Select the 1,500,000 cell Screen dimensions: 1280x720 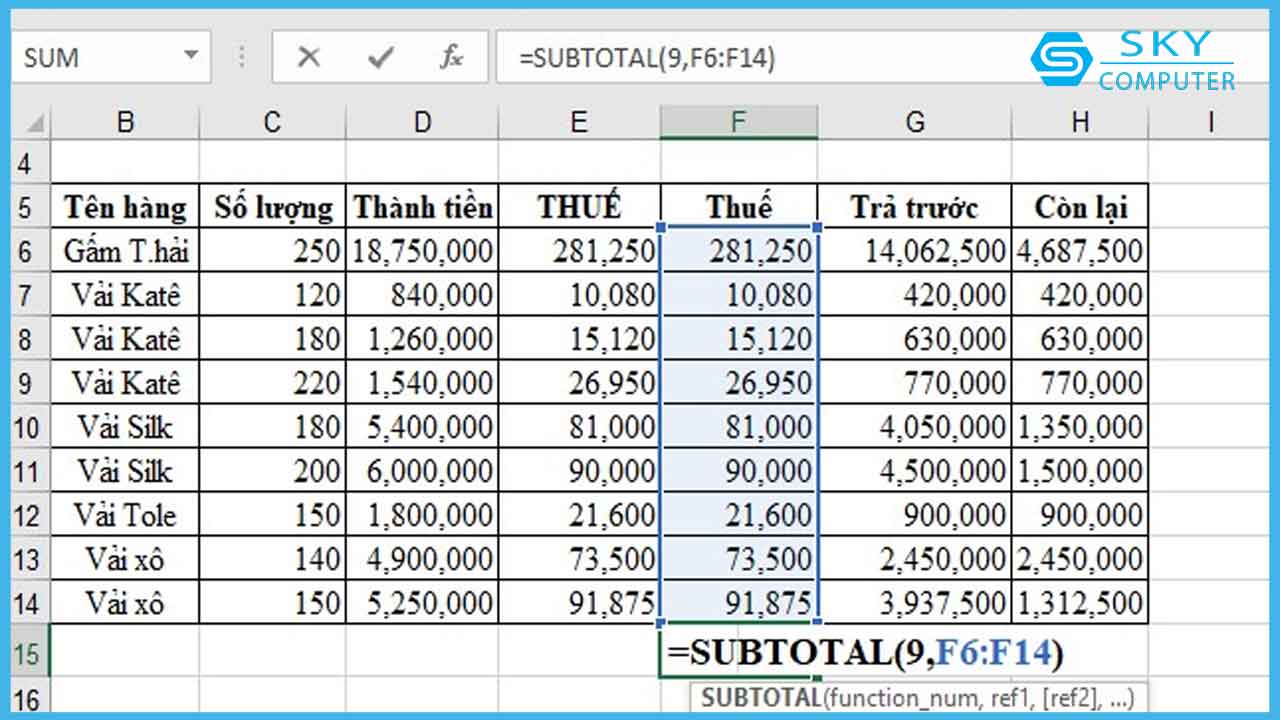(x=1080, y=471)
